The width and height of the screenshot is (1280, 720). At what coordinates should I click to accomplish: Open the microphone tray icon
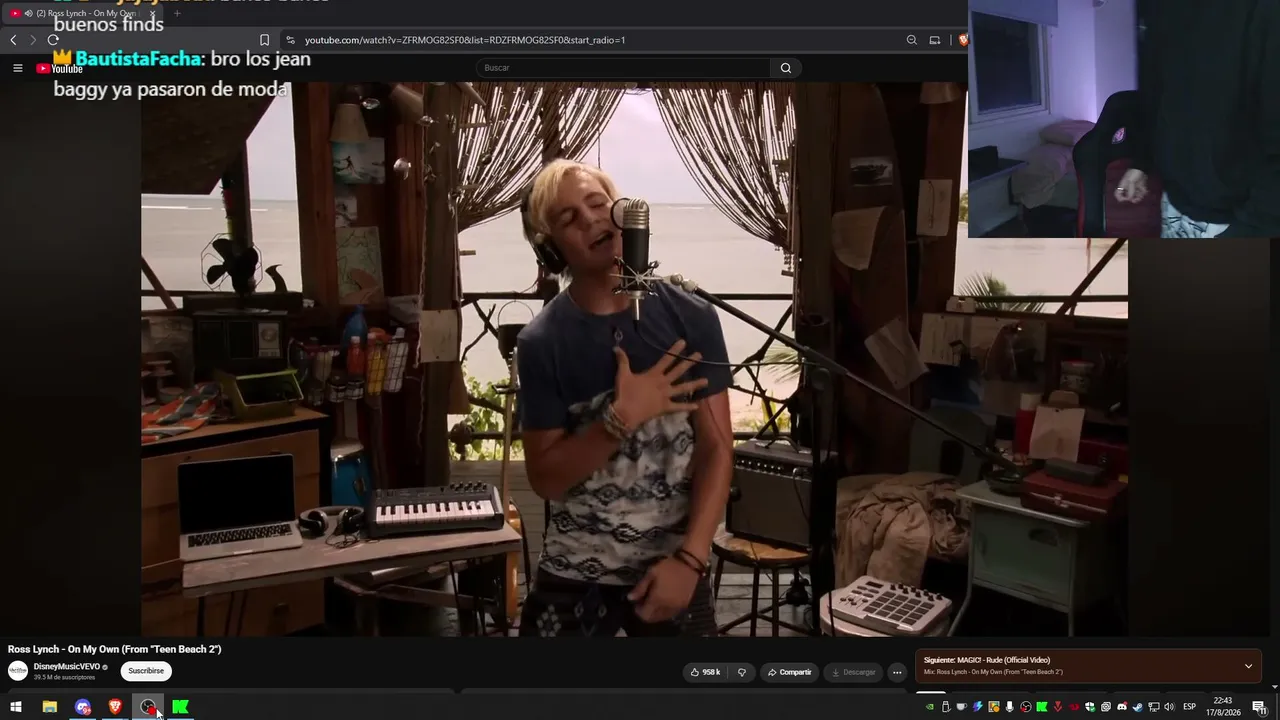pos(1010,707)
